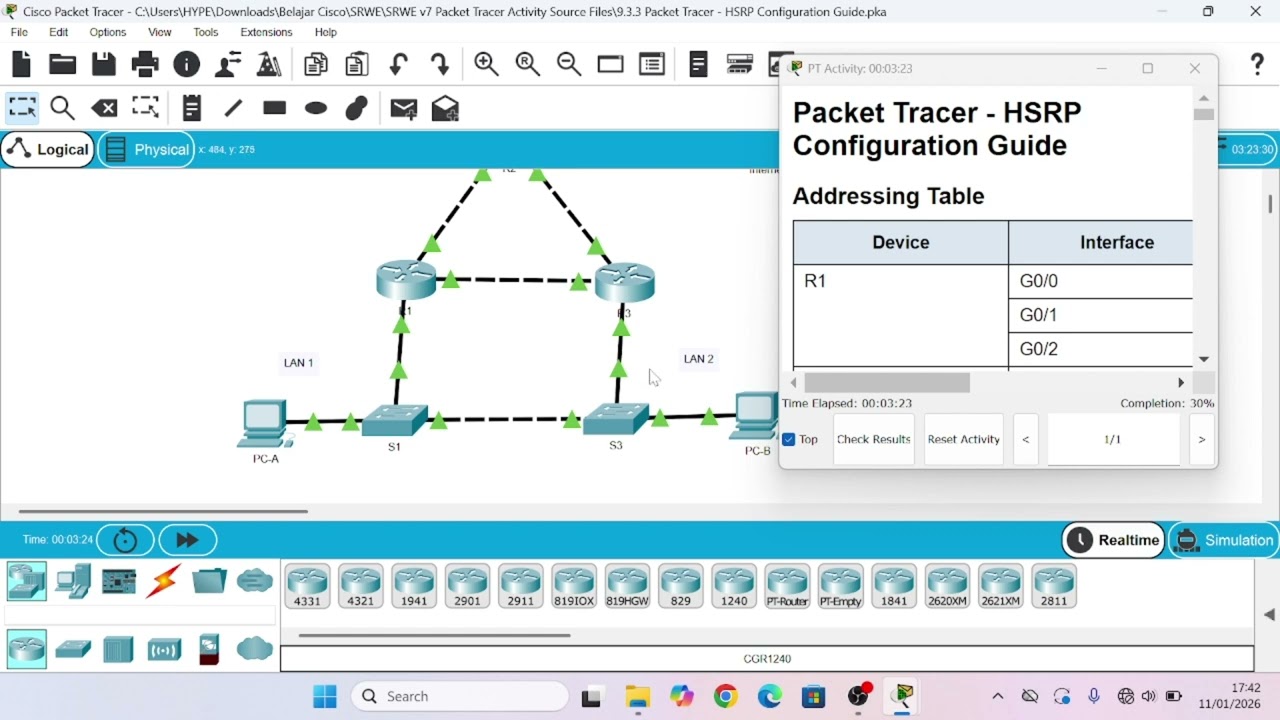Viewport: 1280px width, 720px height.
Task: Open the Help menu
Action: (326, 32)
